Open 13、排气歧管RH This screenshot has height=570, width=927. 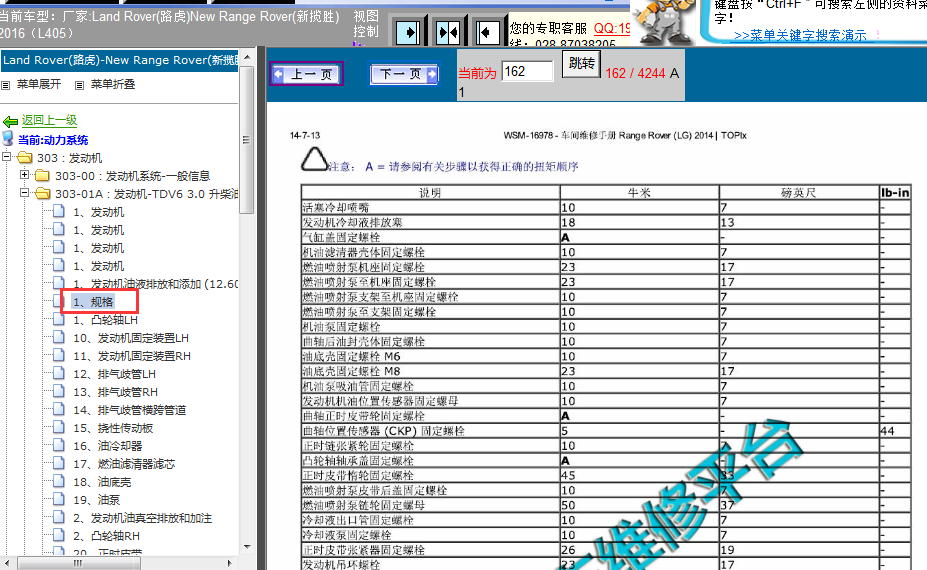coord(115,392)
